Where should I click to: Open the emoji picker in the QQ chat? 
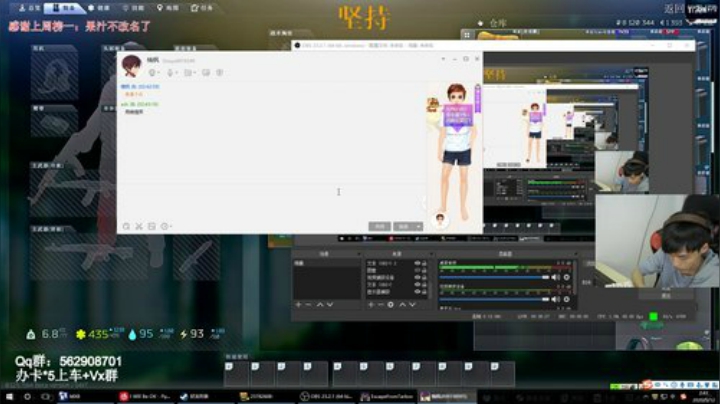126,226
